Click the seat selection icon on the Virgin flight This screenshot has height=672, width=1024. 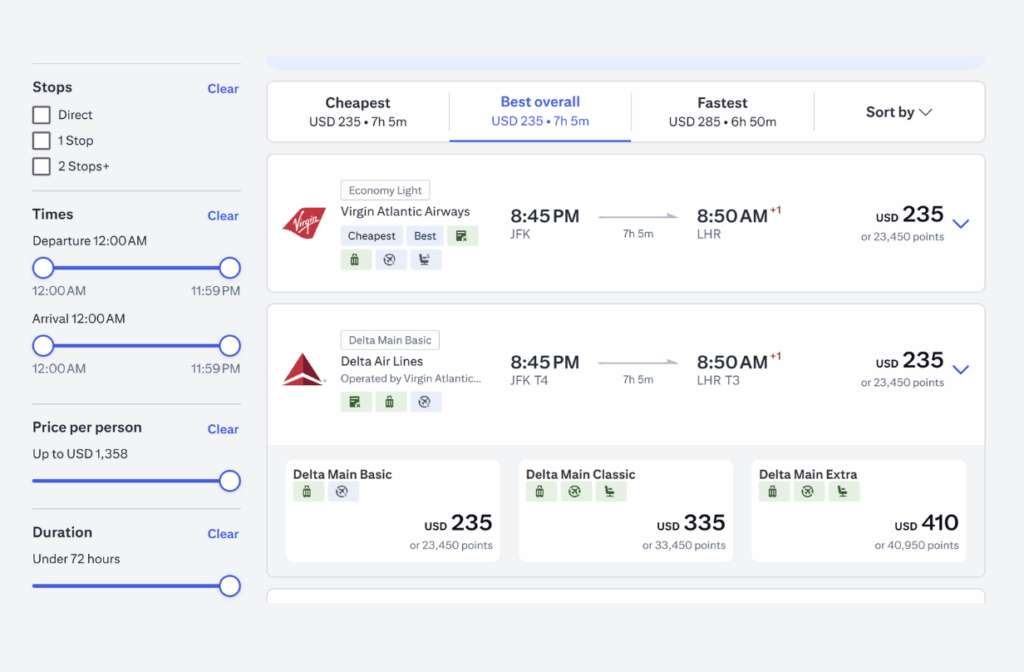[426, 259]
